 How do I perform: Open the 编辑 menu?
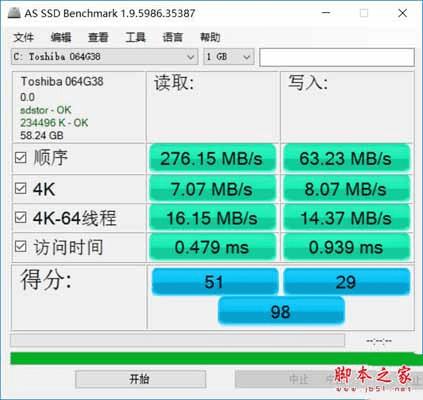61,37
